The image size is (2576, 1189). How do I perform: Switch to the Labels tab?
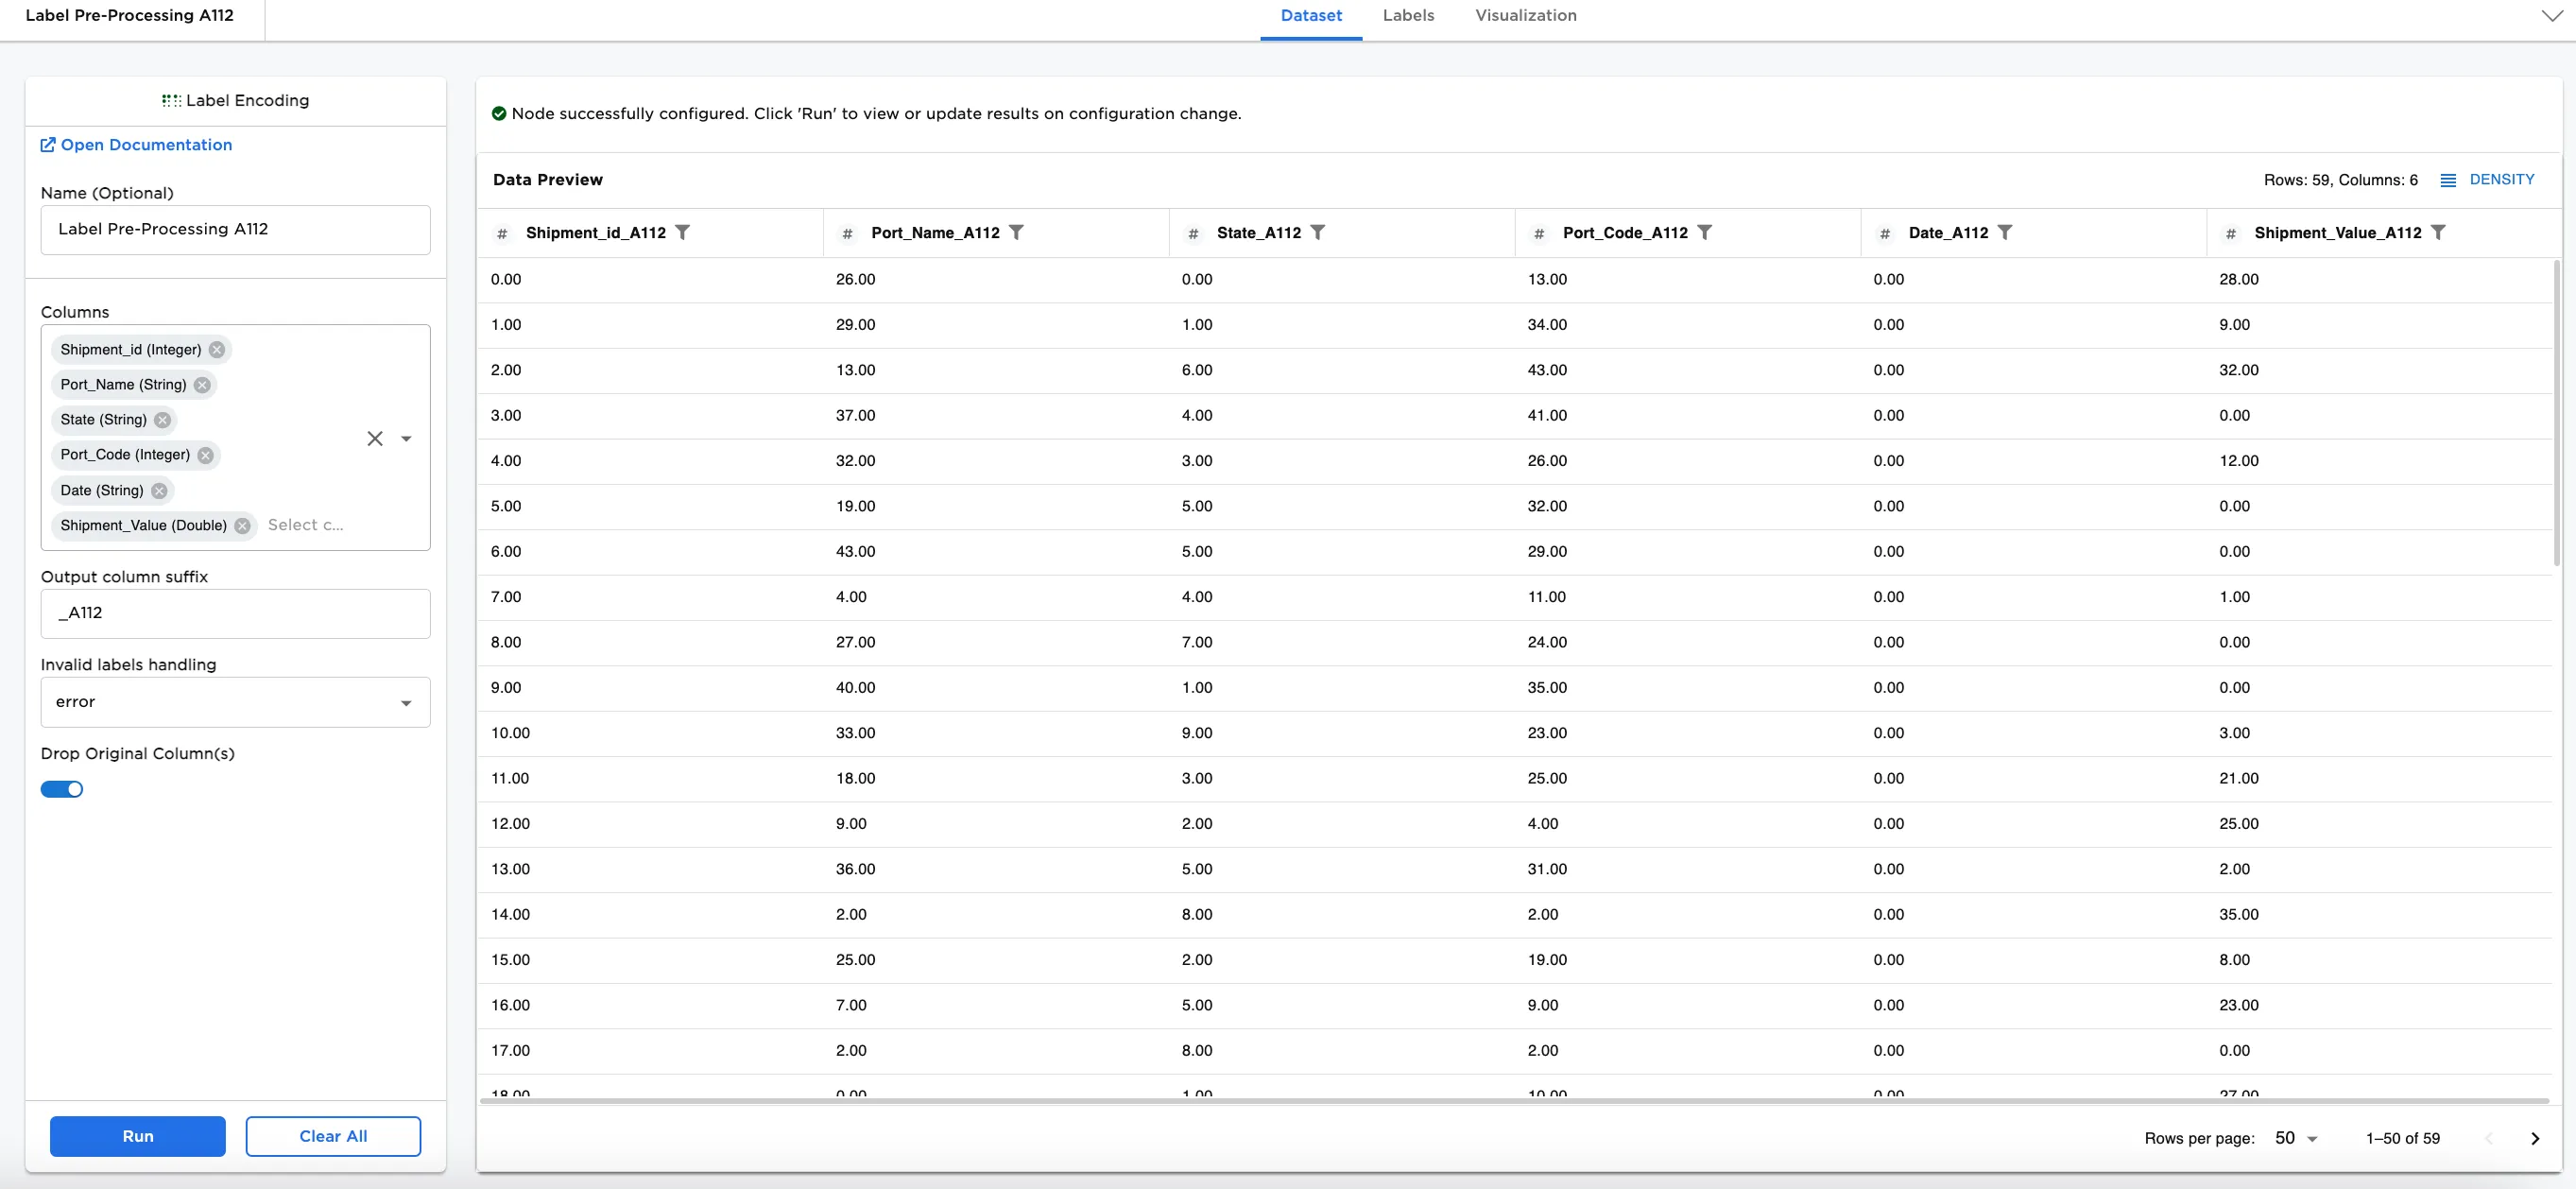pyautogui.click(x=1407, y=16)
